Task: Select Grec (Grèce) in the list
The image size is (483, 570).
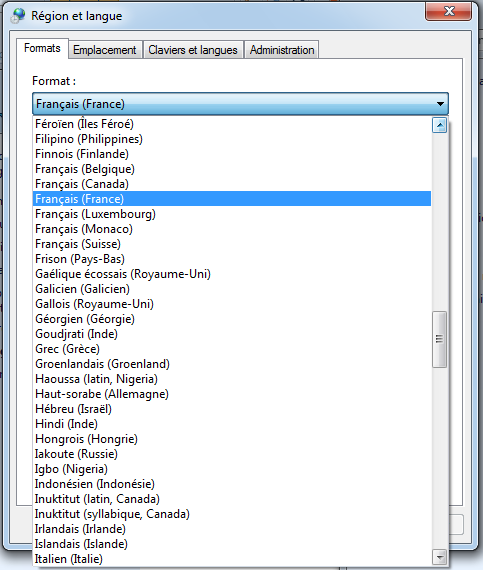Action: (232, 349)
